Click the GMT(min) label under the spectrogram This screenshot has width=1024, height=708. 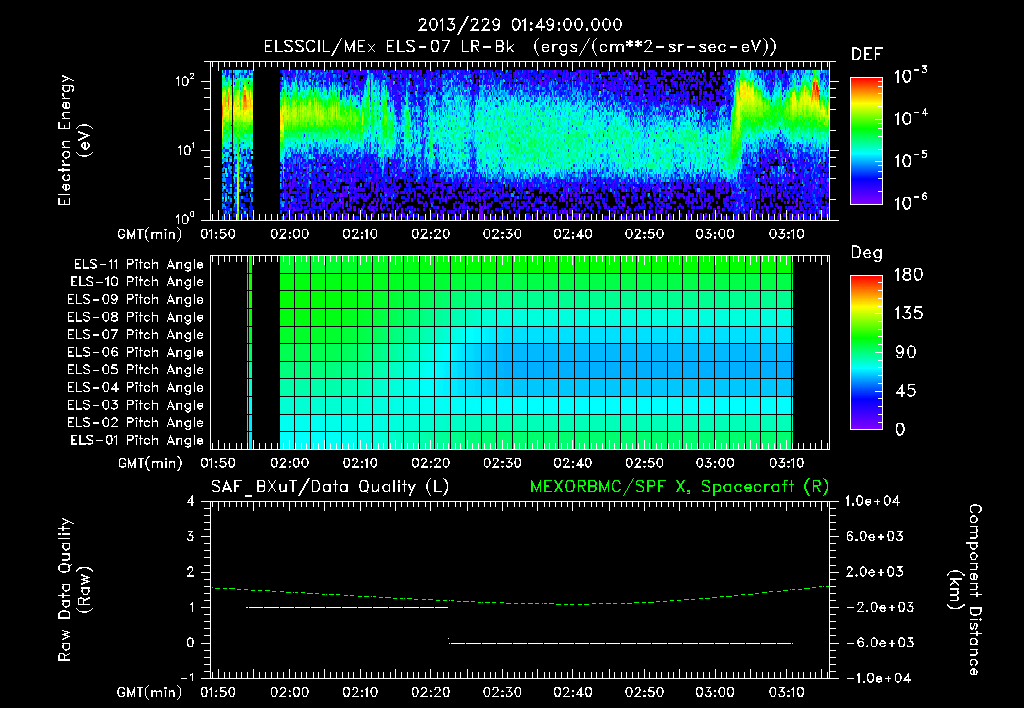pyautogui.click(x=150, y=234)
